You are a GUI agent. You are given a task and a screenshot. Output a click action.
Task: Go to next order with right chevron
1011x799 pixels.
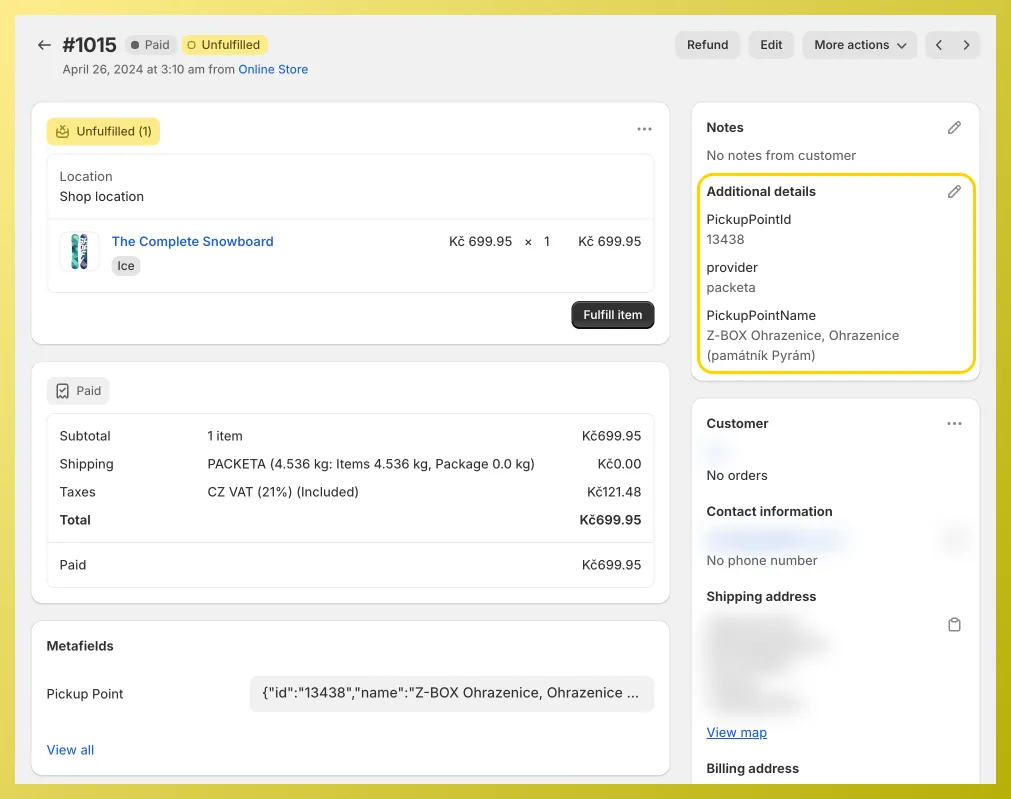[966, 45]
